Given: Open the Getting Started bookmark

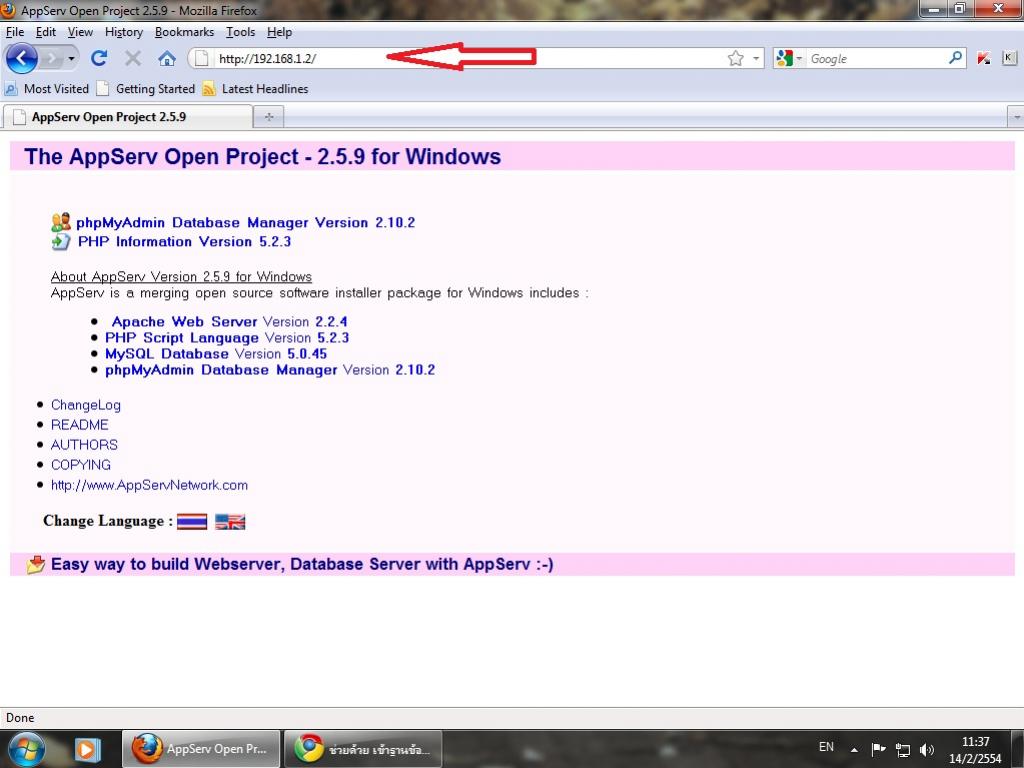Looking at the screenshot, I should click(x=146, y=89).
